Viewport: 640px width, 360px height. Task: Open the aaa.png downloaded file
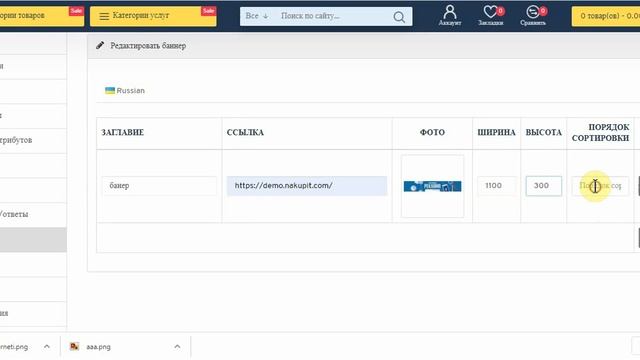(x=98, y=347)
